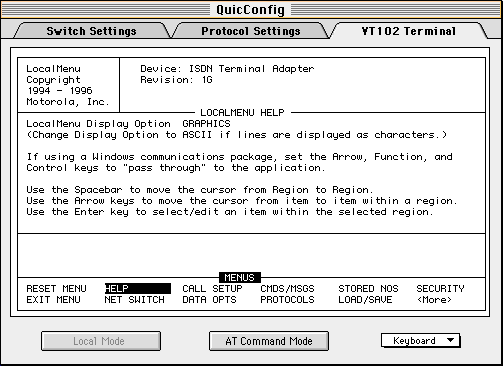Image resolution: width=503 pixels, height=366 pixels.
Task: Select RESET MENU in the terminal
Action: tap(56, 289)
